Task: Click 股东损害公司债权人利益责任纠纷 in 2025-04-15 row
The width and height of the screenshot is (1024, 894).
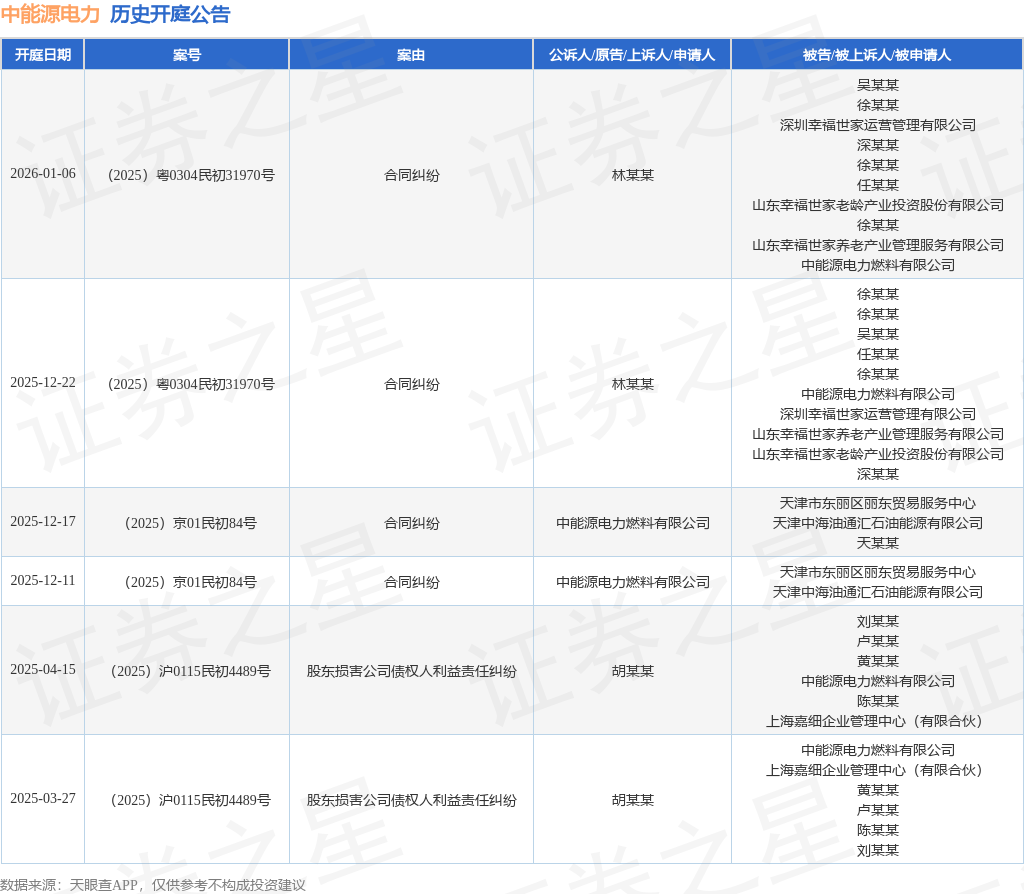Action: click(x=411, y=671)
